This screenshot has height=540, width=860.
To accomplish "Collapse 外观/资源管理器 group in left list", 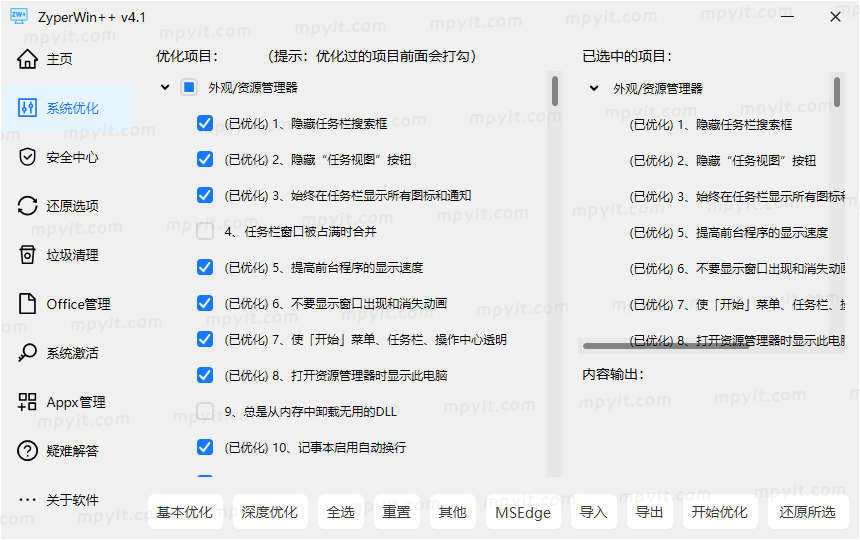I will tap(165, 88).
